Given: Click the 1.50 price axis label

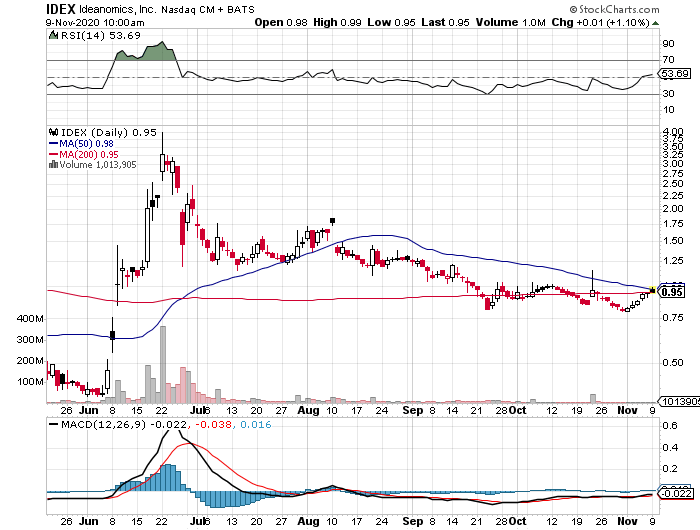Looking at the screenshot, I should 673,241.
